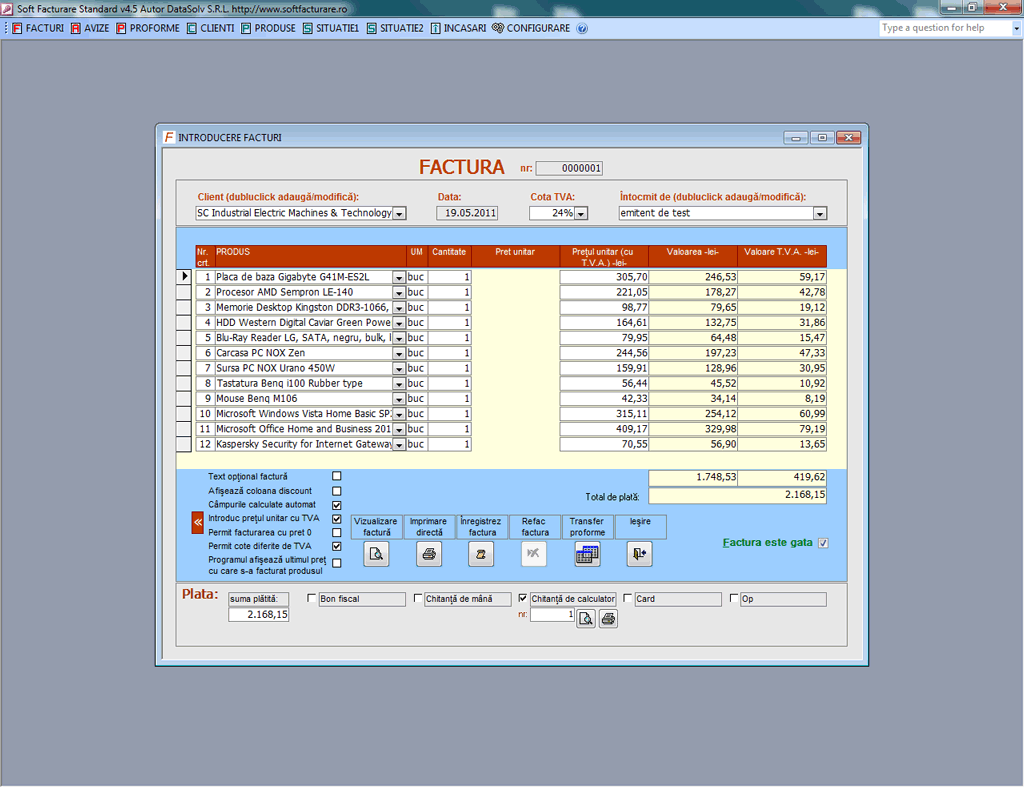This screenshot has height=787, width=1024.
Task: Click the PRODUSE menu icon
Action: coord(246,29)
